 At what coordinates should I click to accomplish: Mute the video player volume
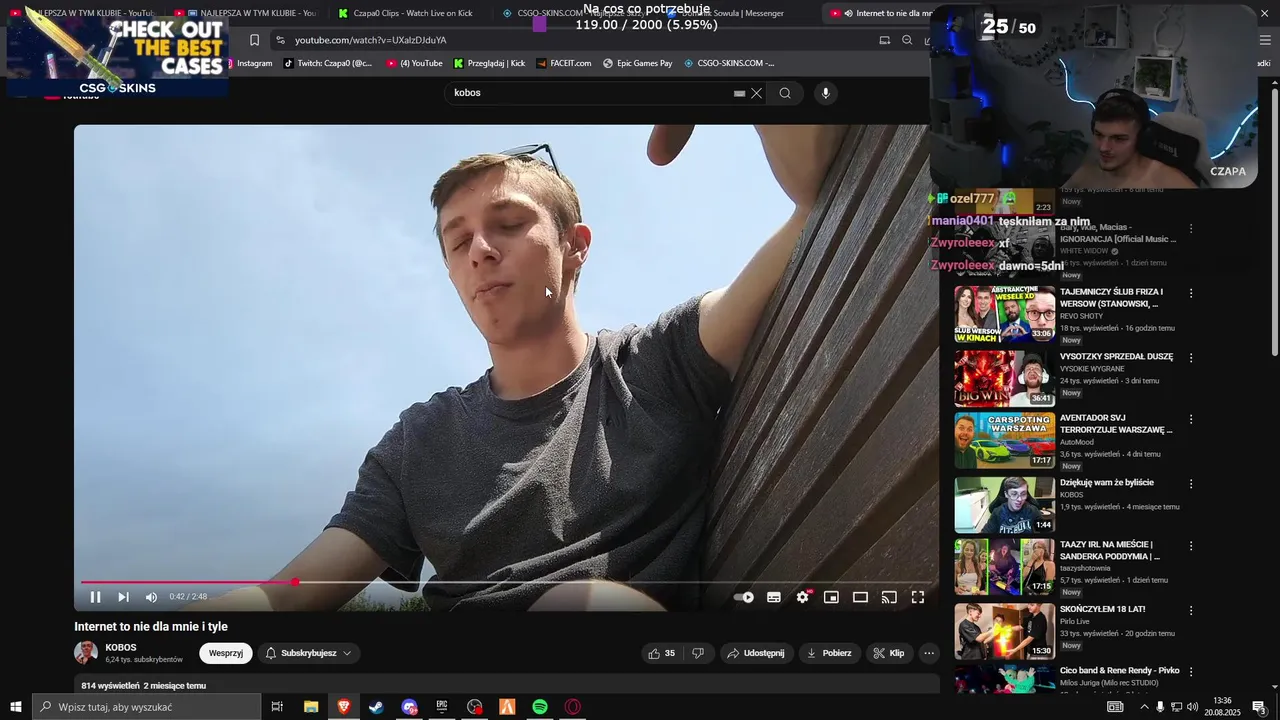coord(151,597)
